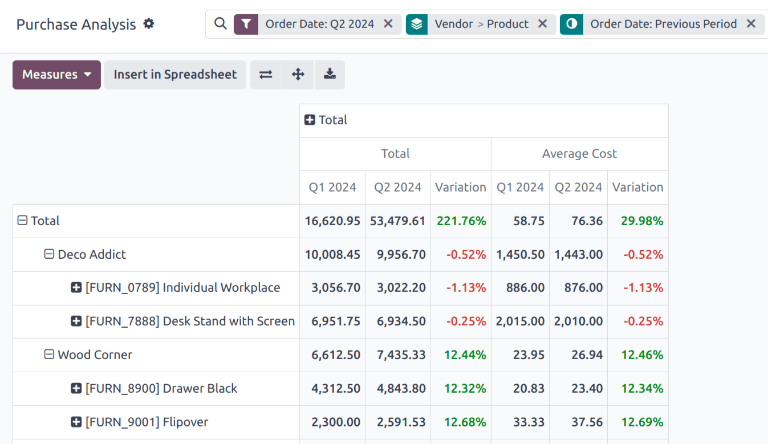Collapse the Total row
The width and height of the screenshot is (768, 444).
pos(22,221)
